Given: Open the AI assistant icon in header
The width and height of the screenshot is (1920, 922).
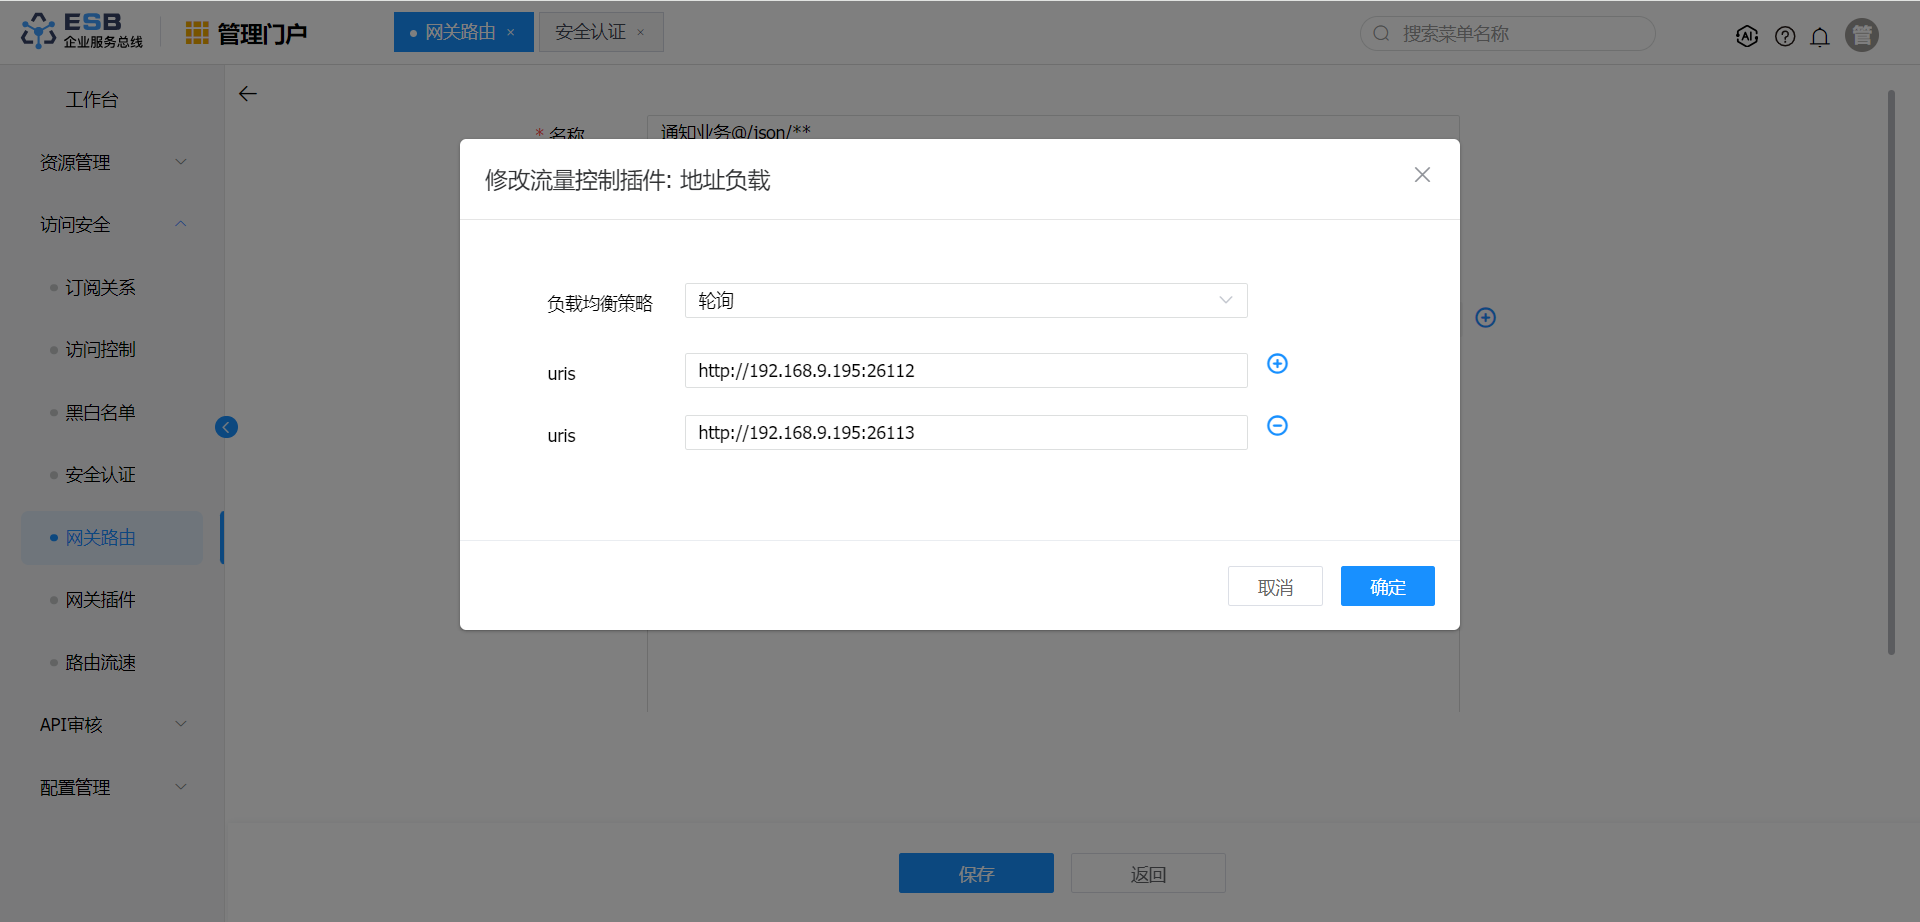Looking at the screenshot, I should tap(1747, 37).
